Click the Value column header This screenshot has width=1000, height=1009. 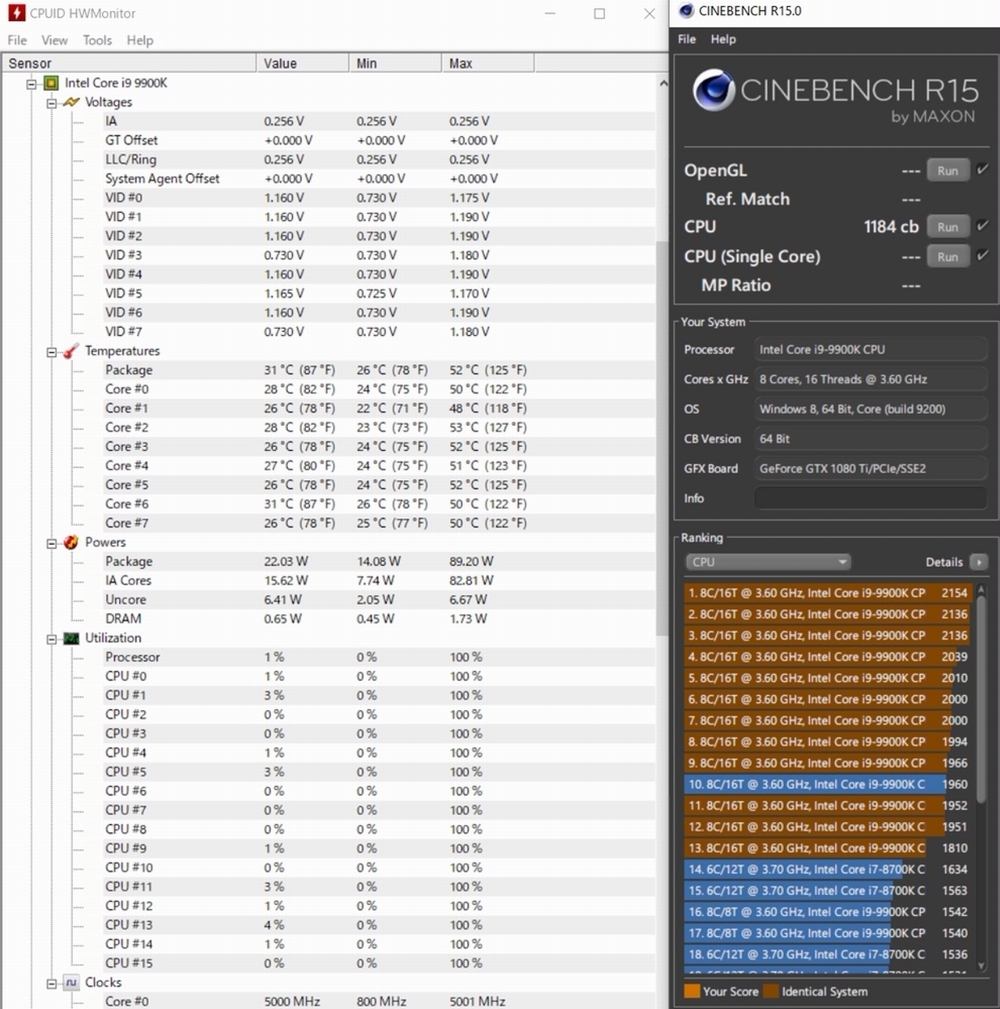pyautogui.click(x=302, y=63)
